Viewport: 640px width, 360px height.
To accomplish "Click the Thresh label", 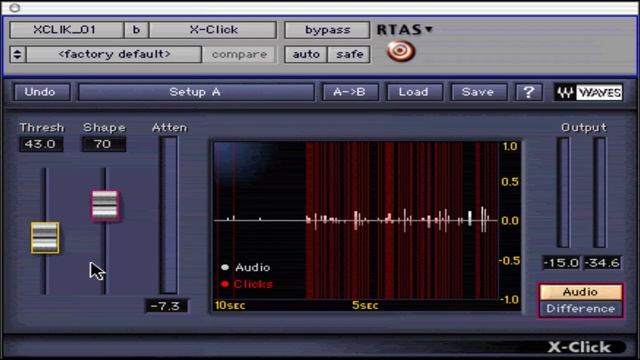I will [42, 128].
